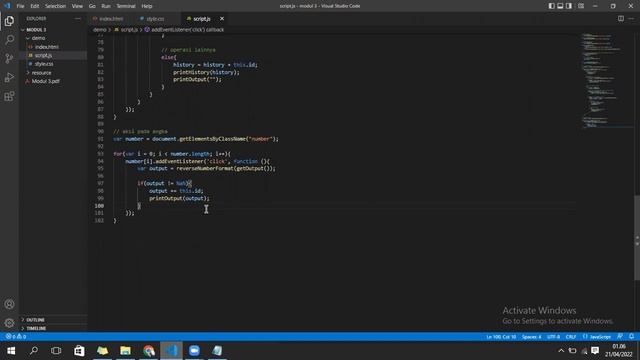Open Task View on taskbar
The image size is (640, 360).
point(56,351)
